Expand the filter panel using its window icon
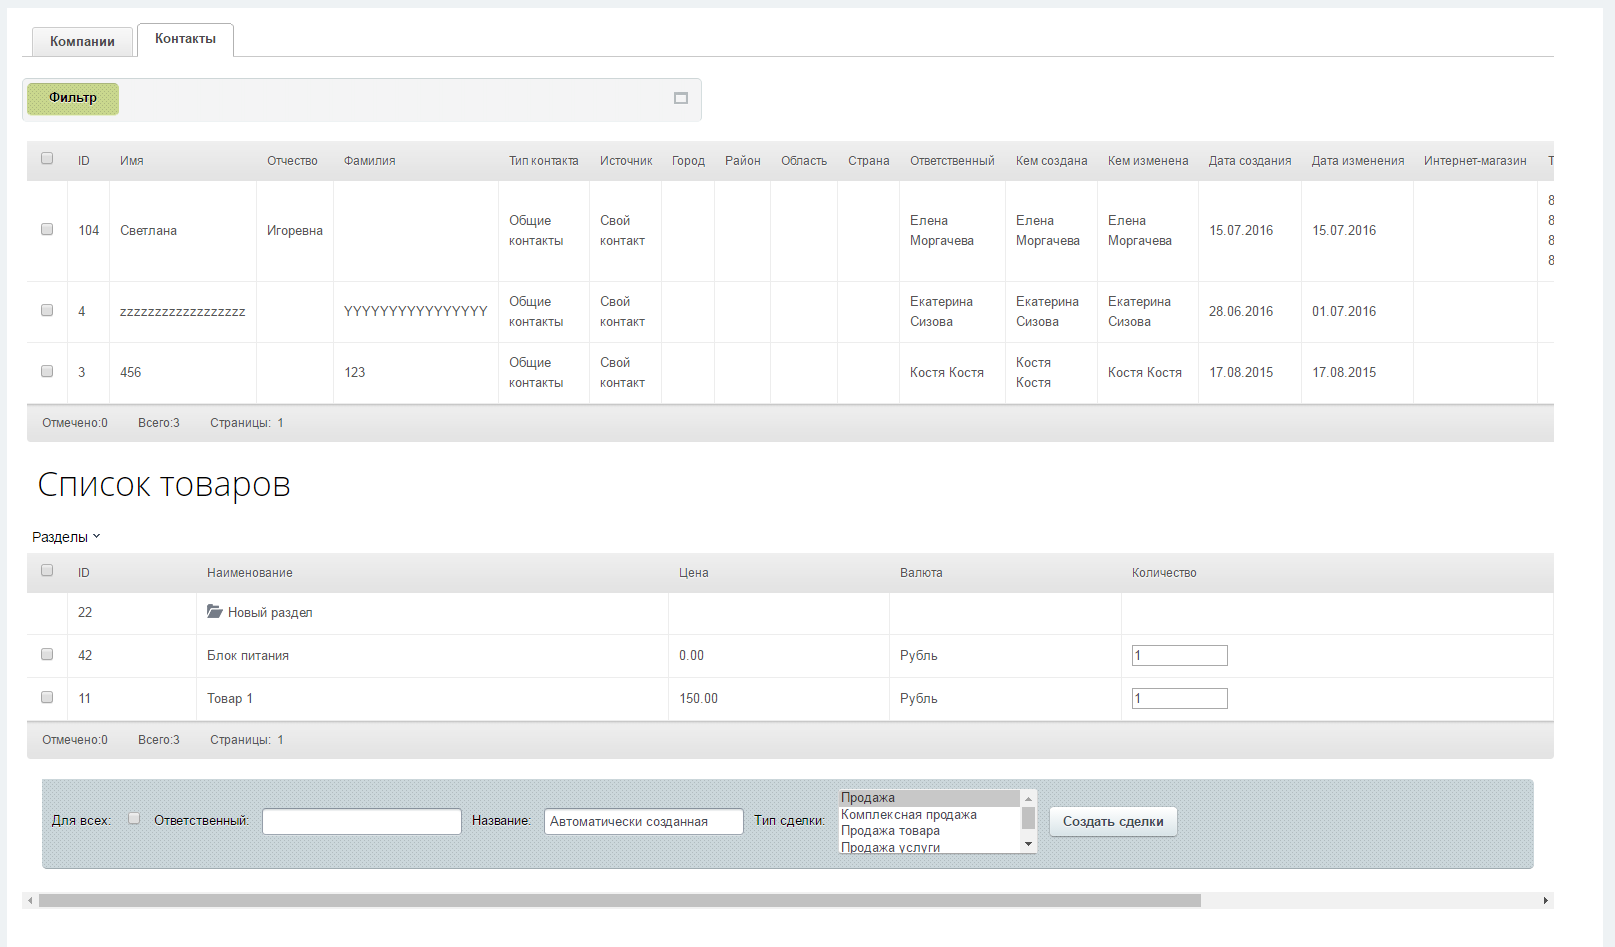Screen dimensions: 1615x947 tap(681, 98)
